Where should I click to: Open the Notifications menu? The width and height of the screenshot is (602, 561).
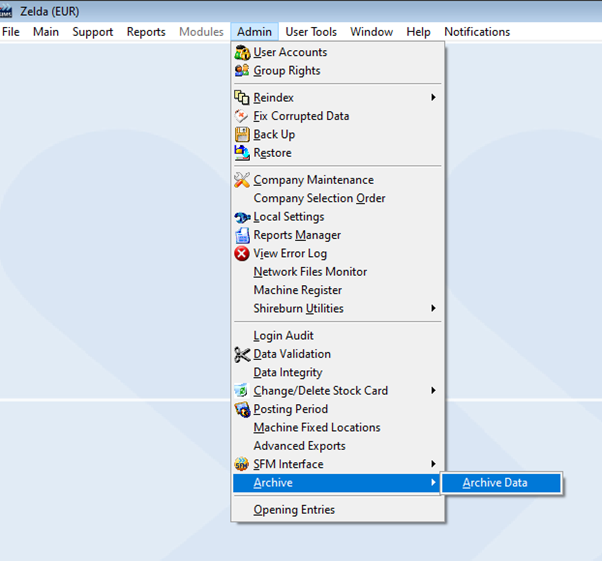(477, 32)
